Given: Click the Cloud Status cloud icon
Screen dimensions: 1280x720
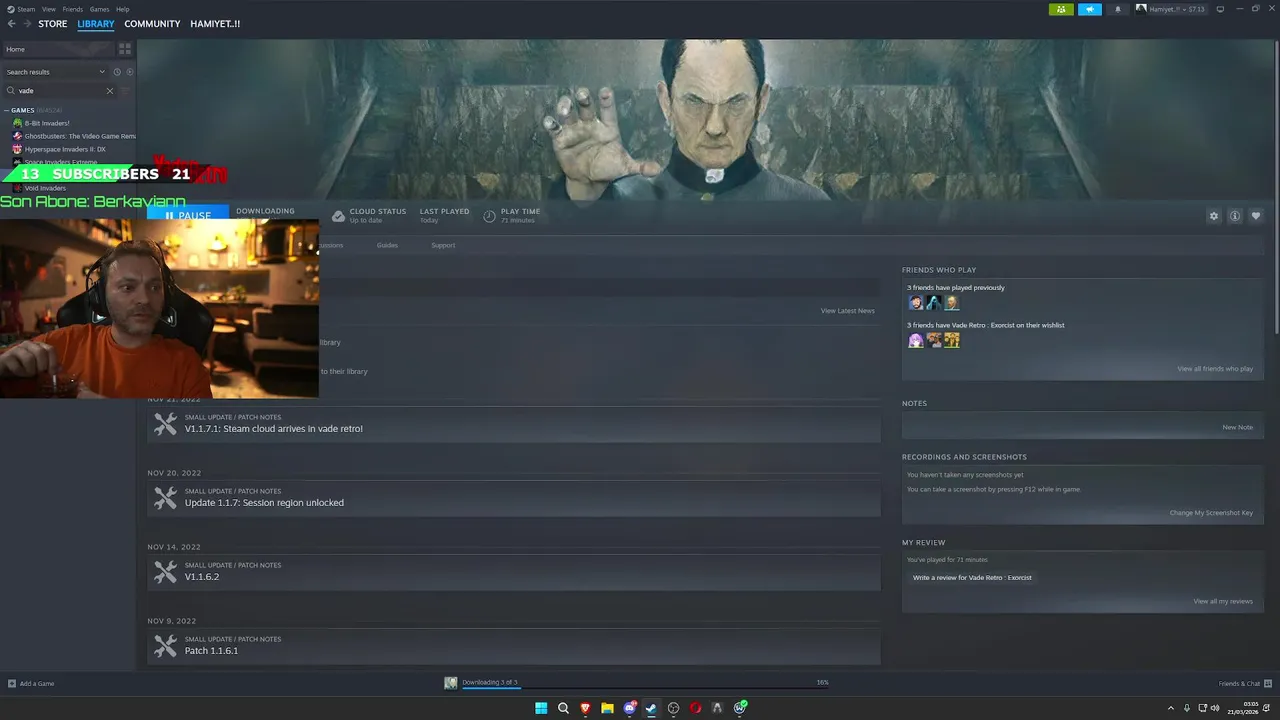Looking at the screenshot, I should (338, 216).
